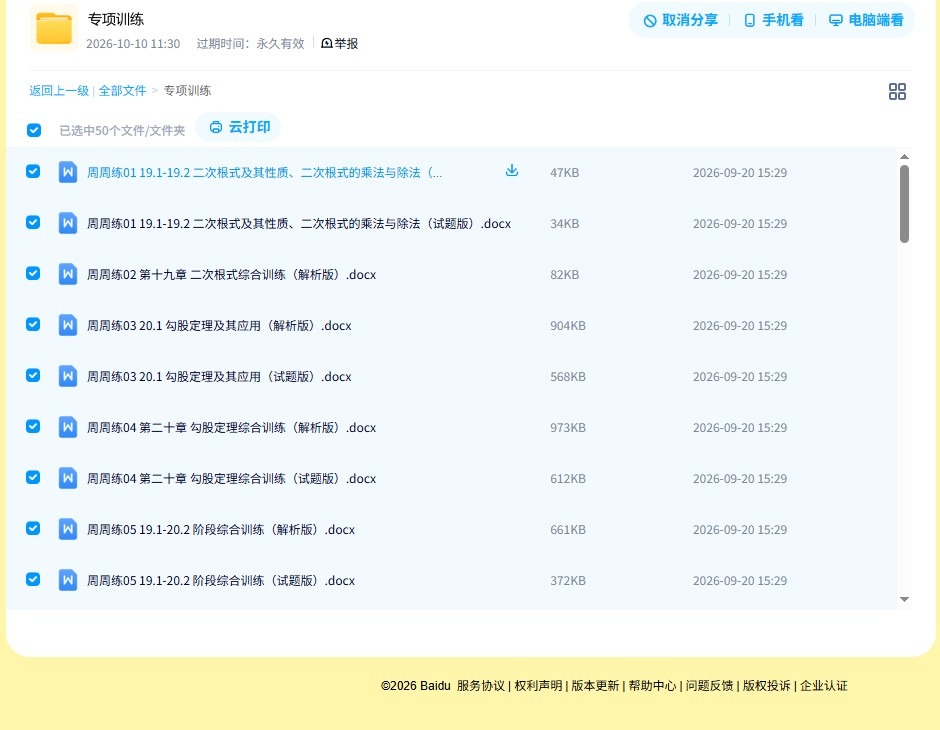Click the scrollbar down arrow

904,599
